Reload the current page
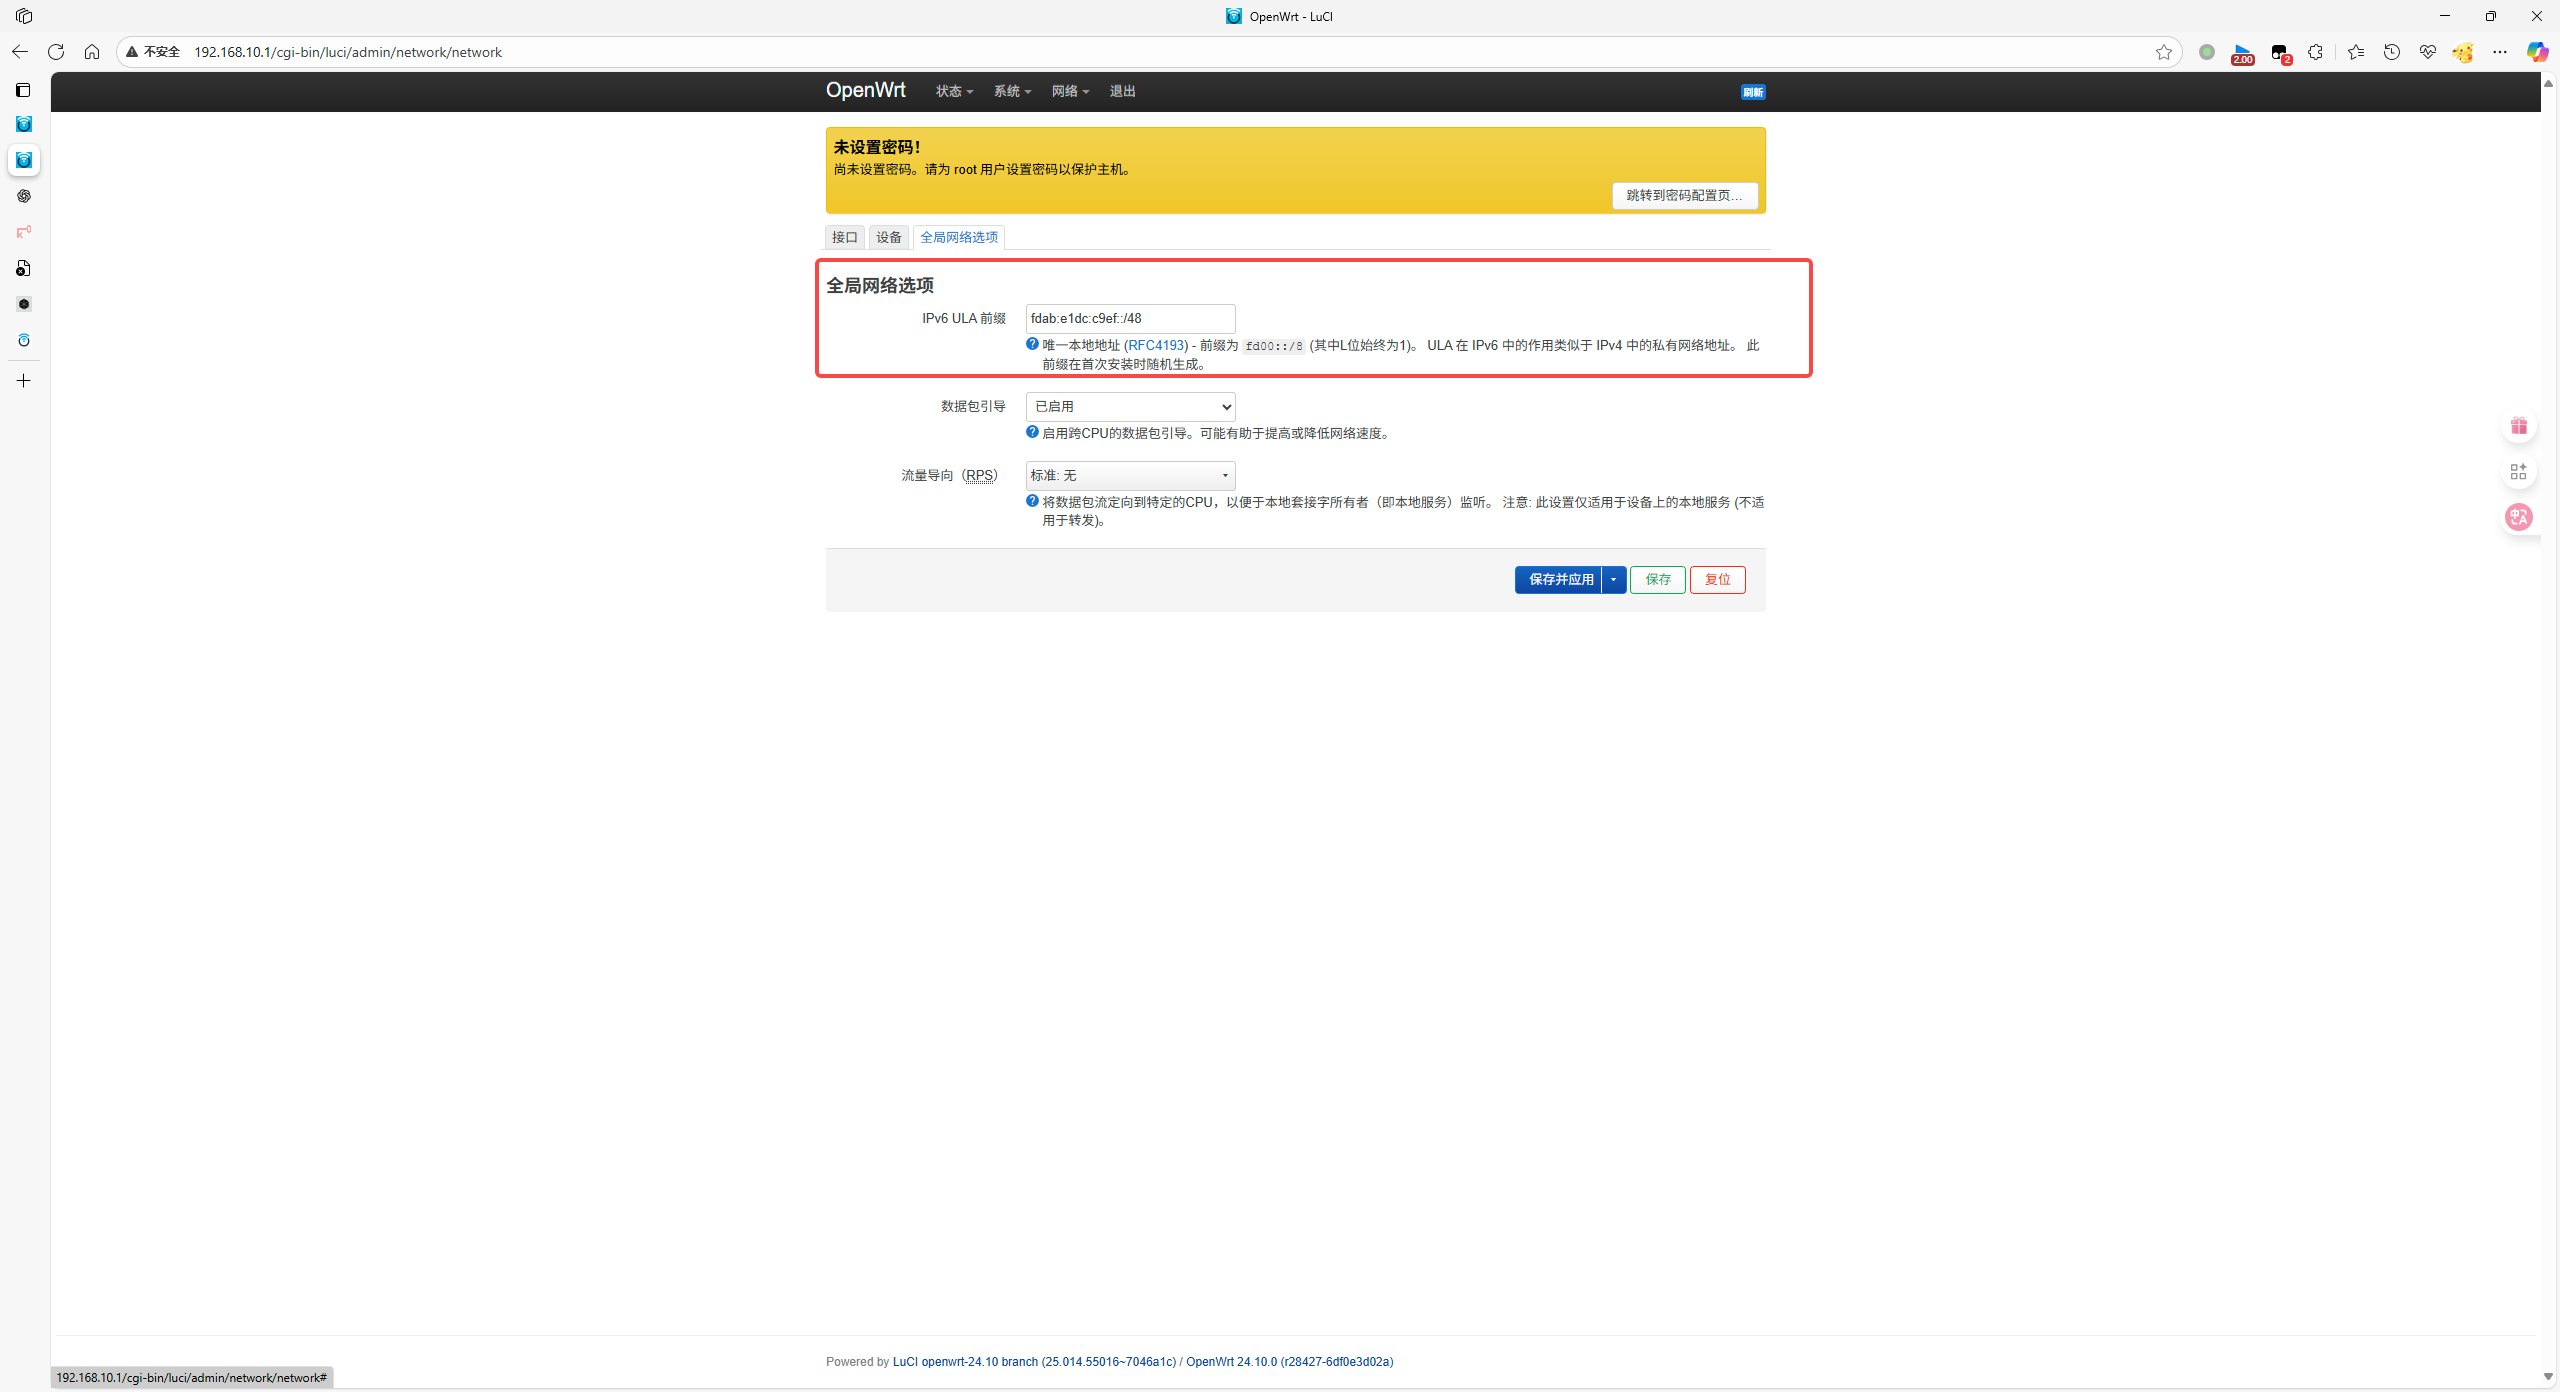Screen dimensions: 2560x1392 coord(56,52)
